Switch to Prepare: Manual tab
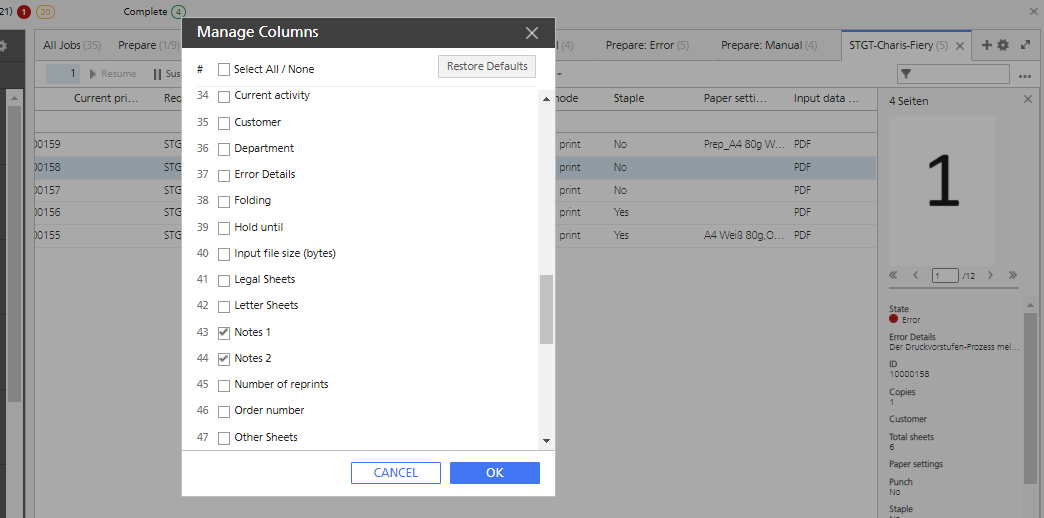 coord(768,45)
